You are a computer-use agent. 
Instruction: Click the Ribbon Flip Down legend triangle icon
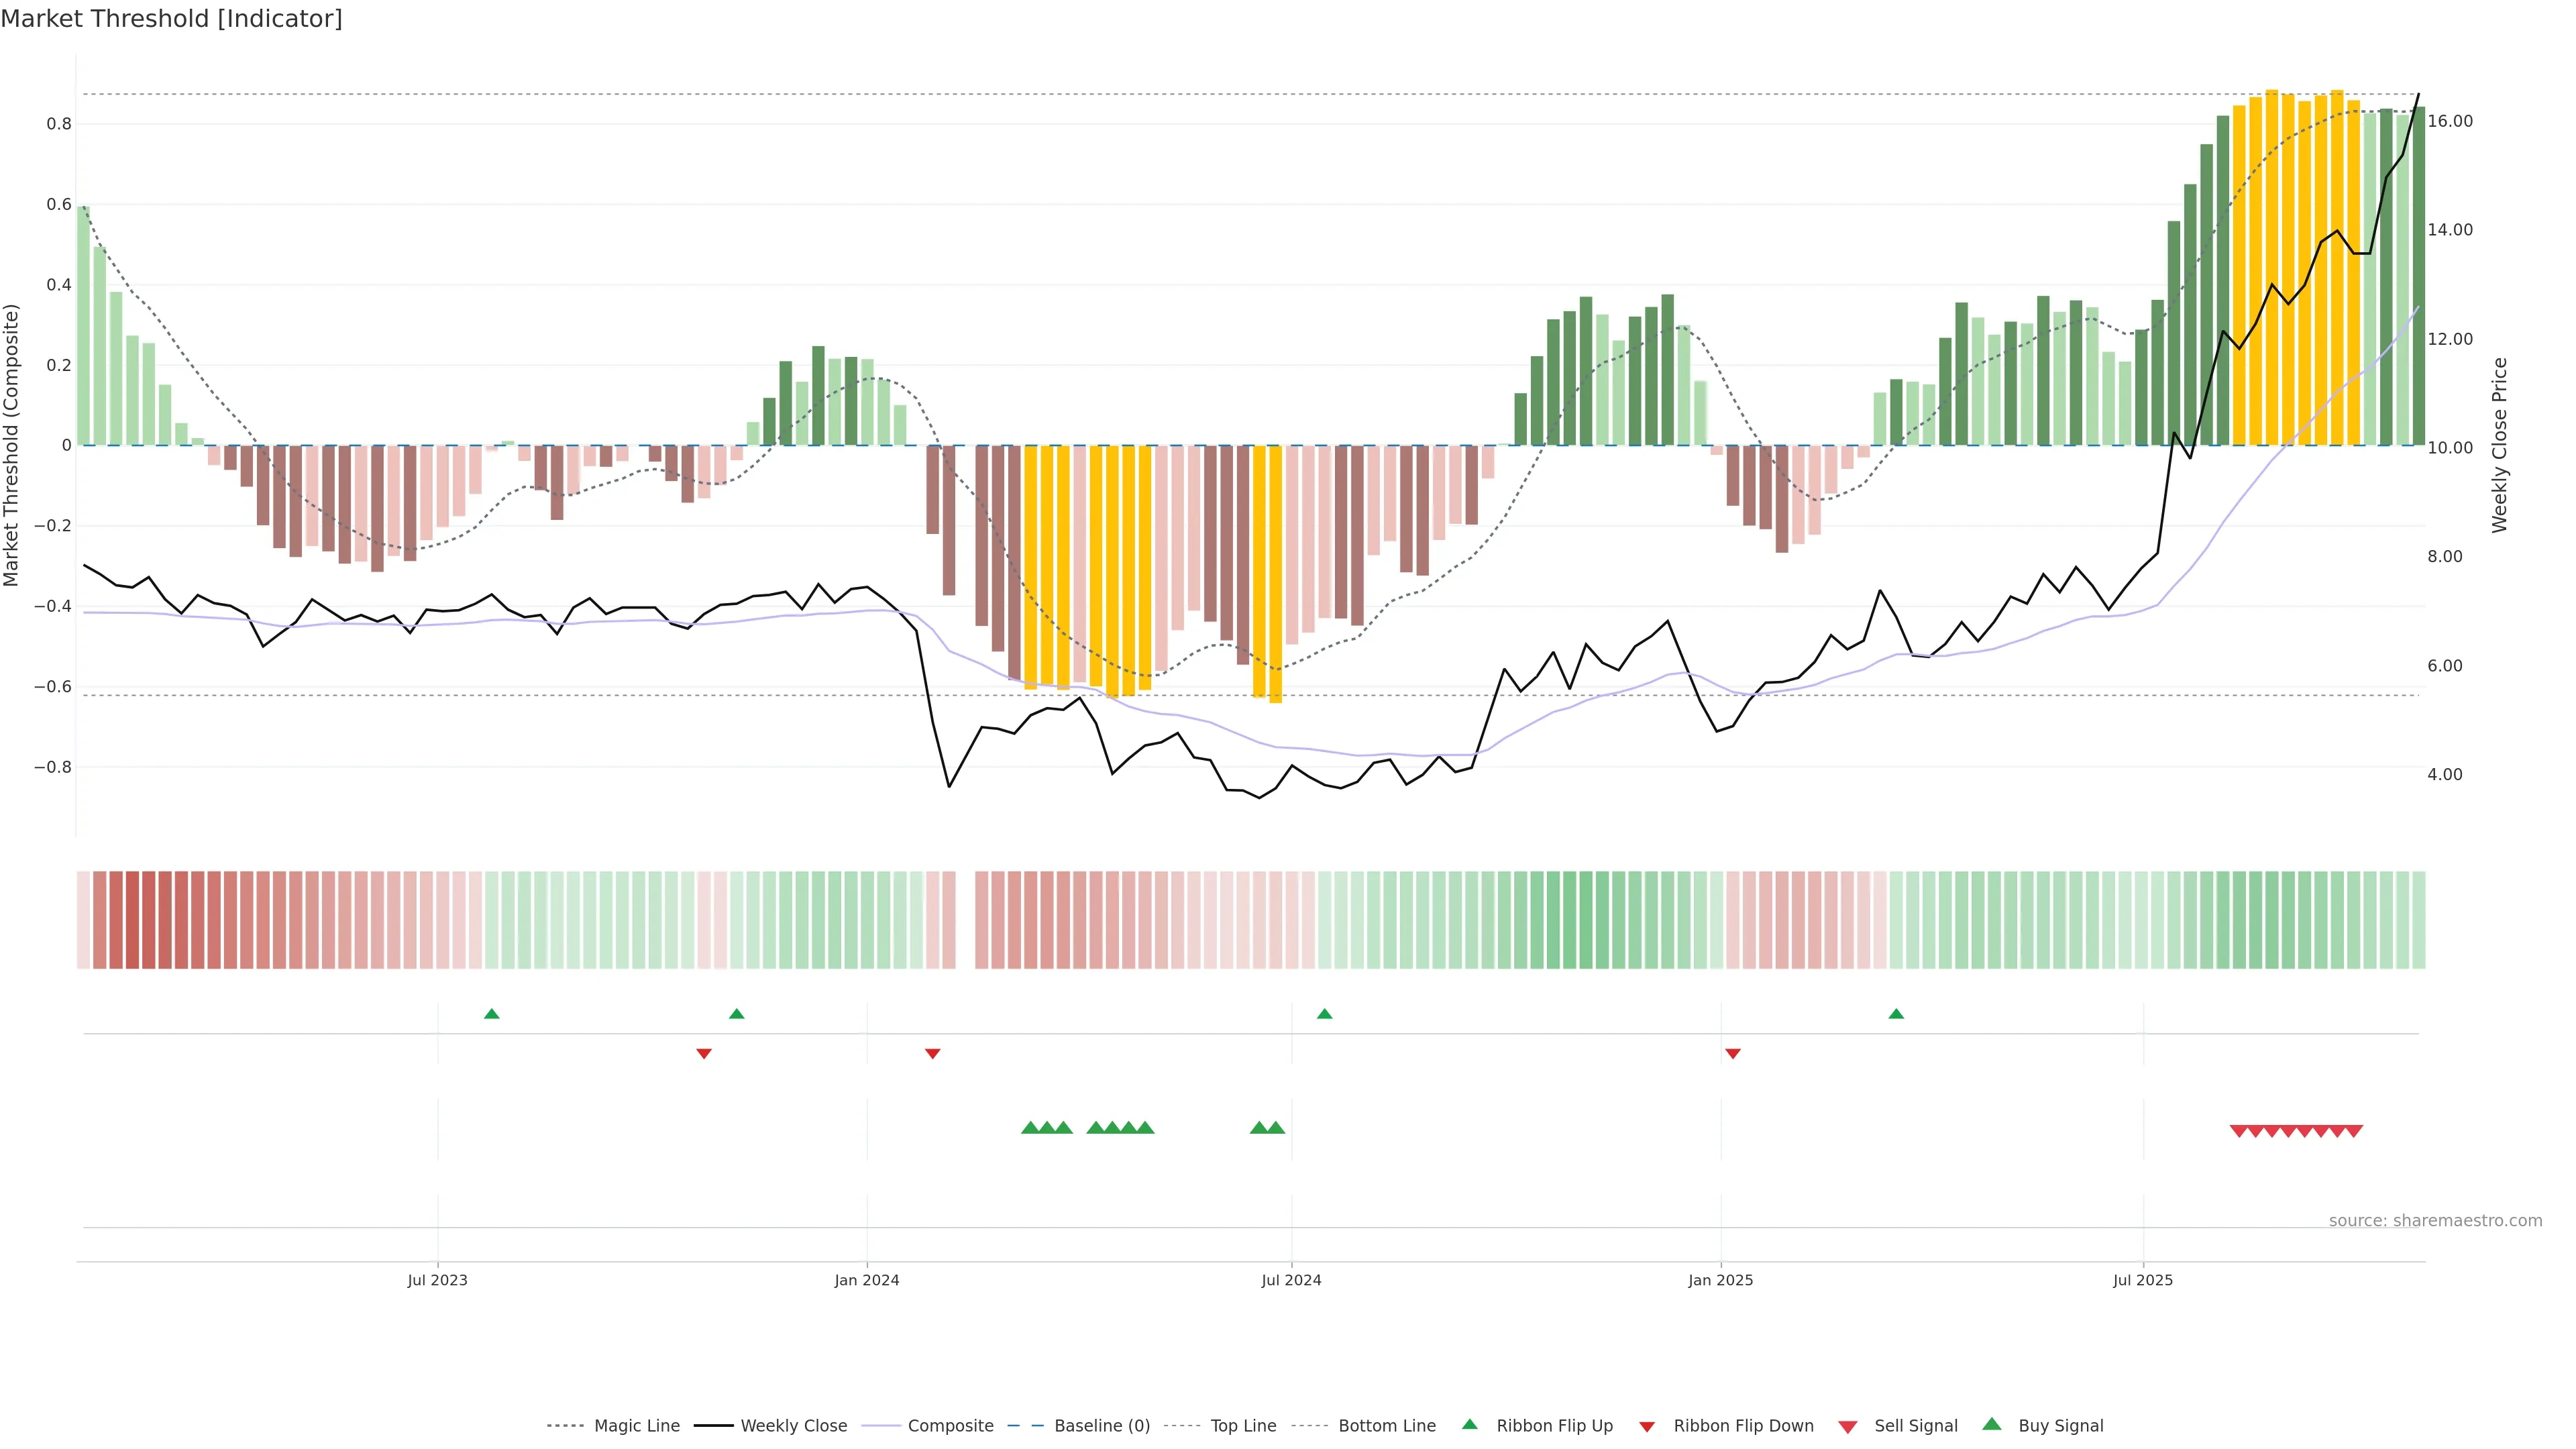point(1647,1427)
